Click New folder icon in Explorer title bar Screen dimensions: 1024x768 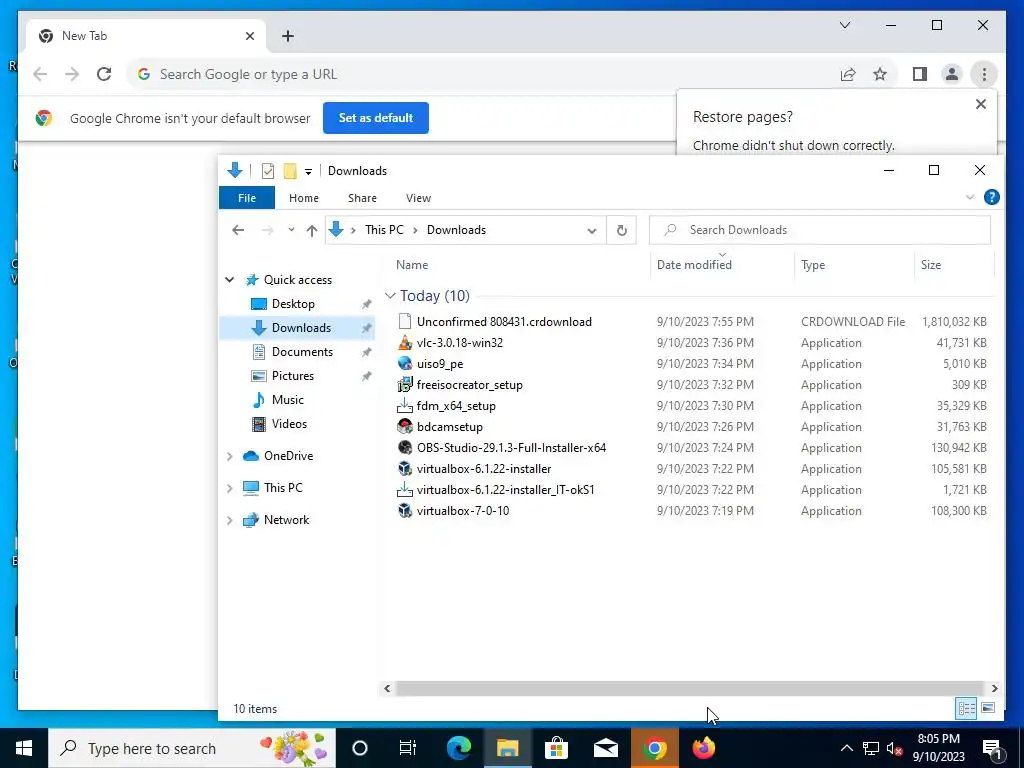point(290,170)
